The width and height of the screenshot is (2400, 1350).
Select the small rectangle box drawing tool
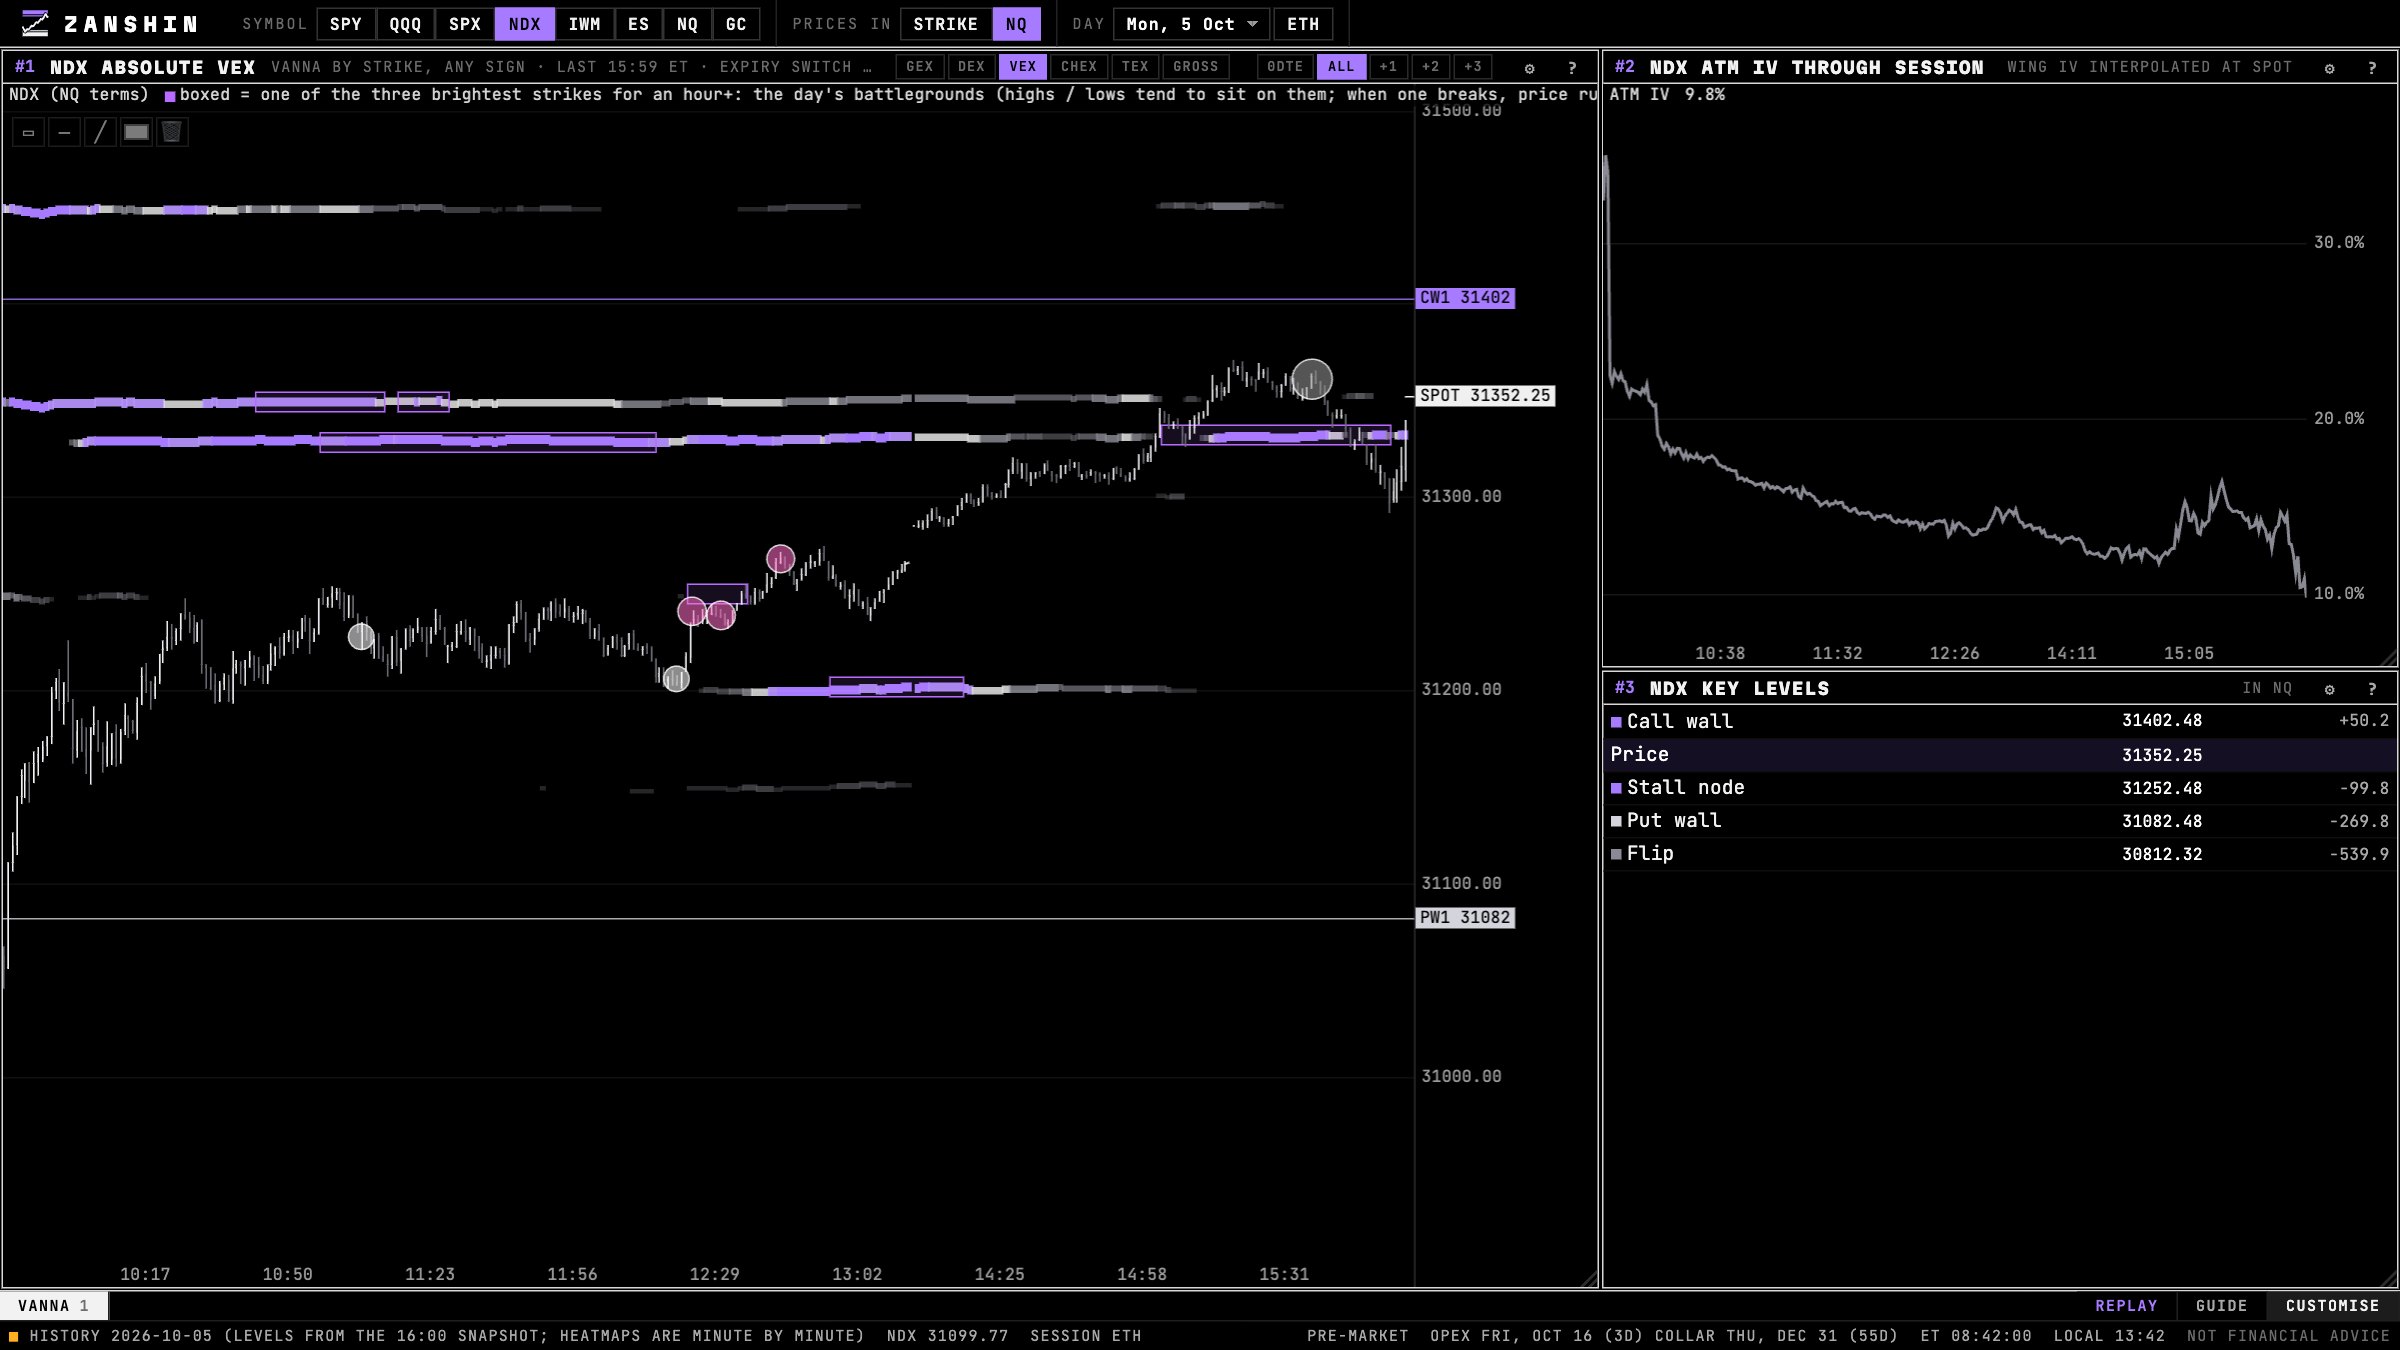tap(28, 132)
